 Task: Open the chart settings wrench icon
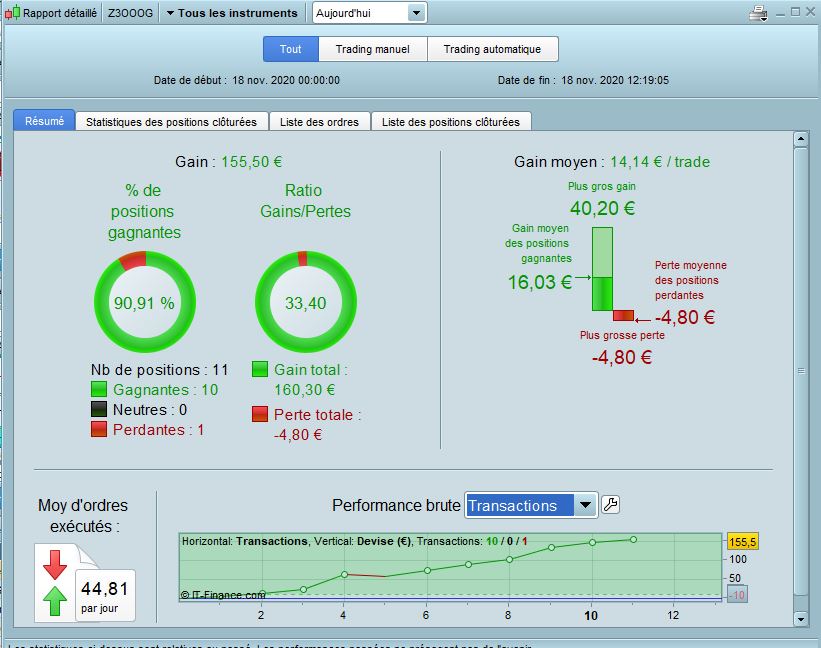tap(611, 505)
